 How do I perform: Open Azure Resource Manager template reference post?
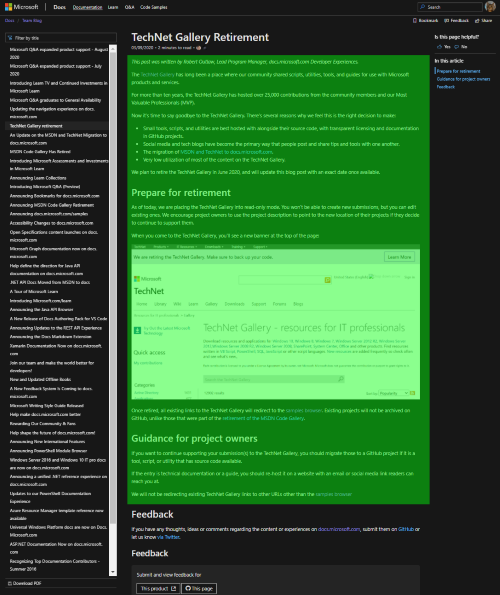(x=57, y=515)
